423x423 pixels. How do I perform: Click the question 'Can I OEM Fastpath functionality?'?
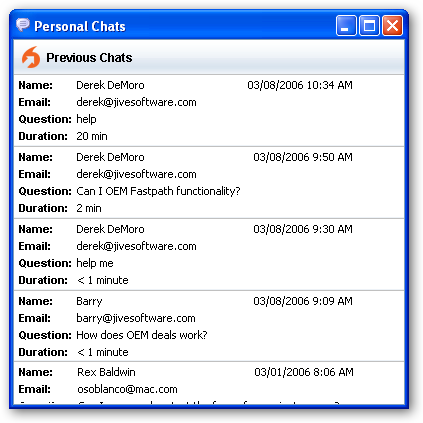[158, 191]
